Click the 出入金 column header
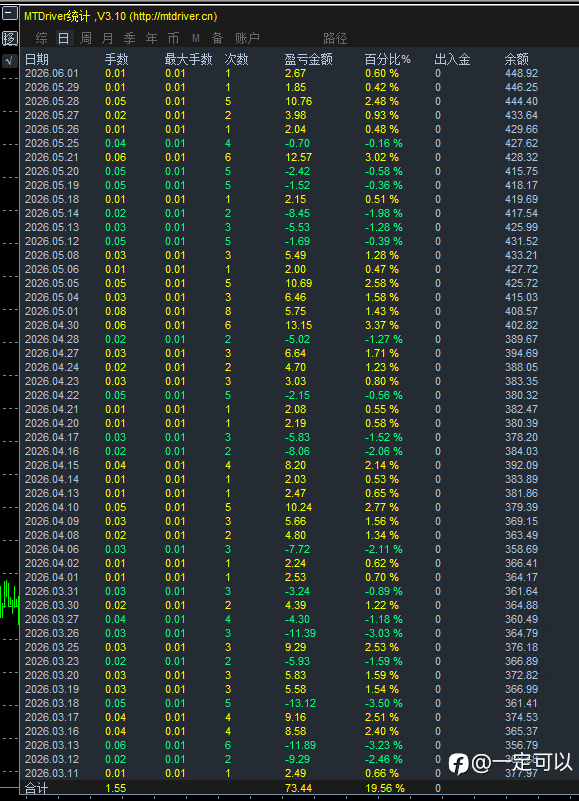This screenshot has width=579, height=801. 452,60
